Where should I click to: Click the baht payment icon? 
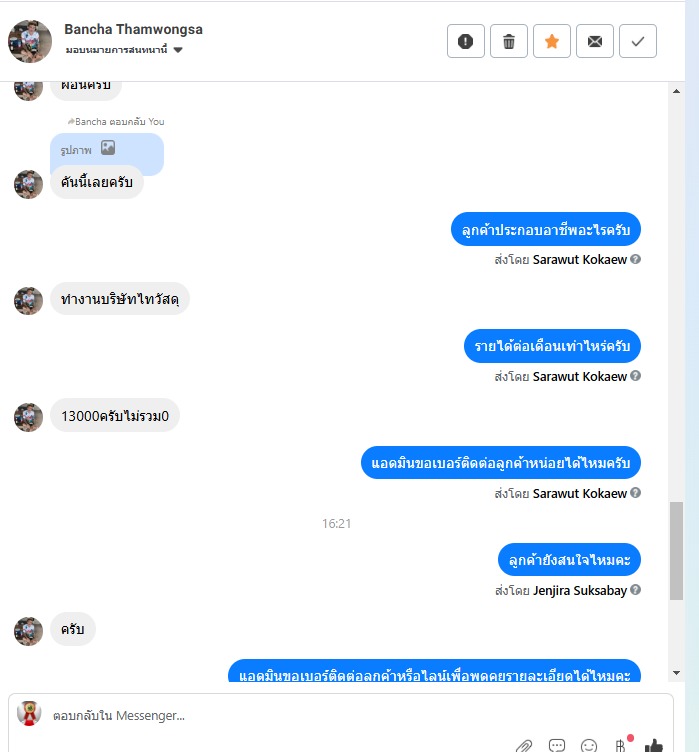click(x=621, y=745)
